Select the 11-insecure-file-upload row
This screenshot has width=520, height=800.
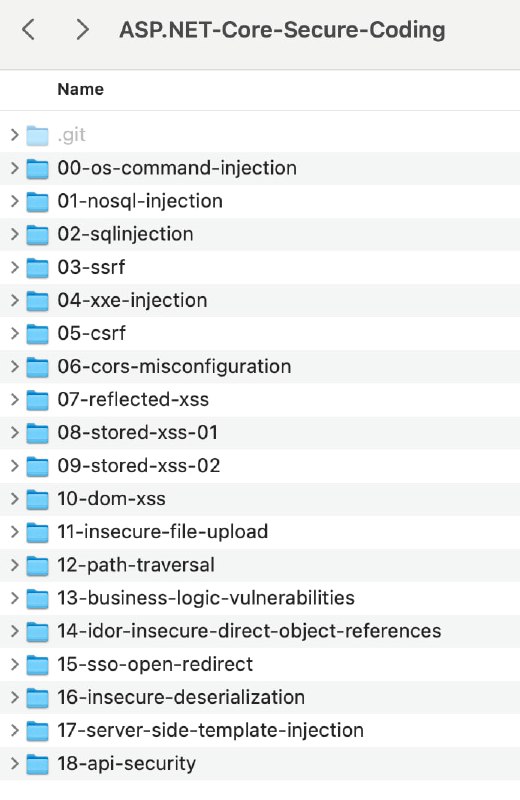(x=260, y=532)
